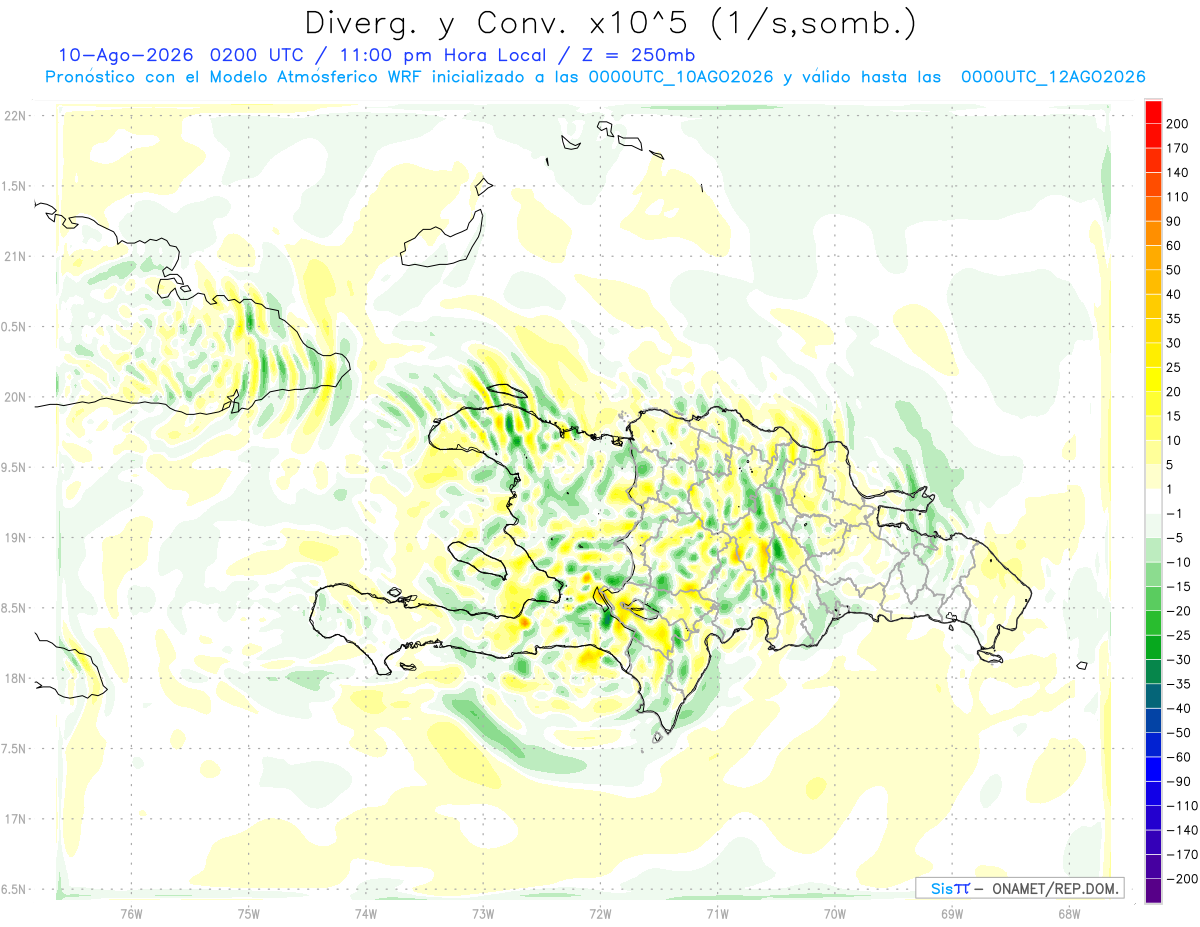Click the title 'Diverg. y Conv. x10^5 (1/s,somb.)'
This screenshot has width=1200, height=927.
click(x=610, y=23)
